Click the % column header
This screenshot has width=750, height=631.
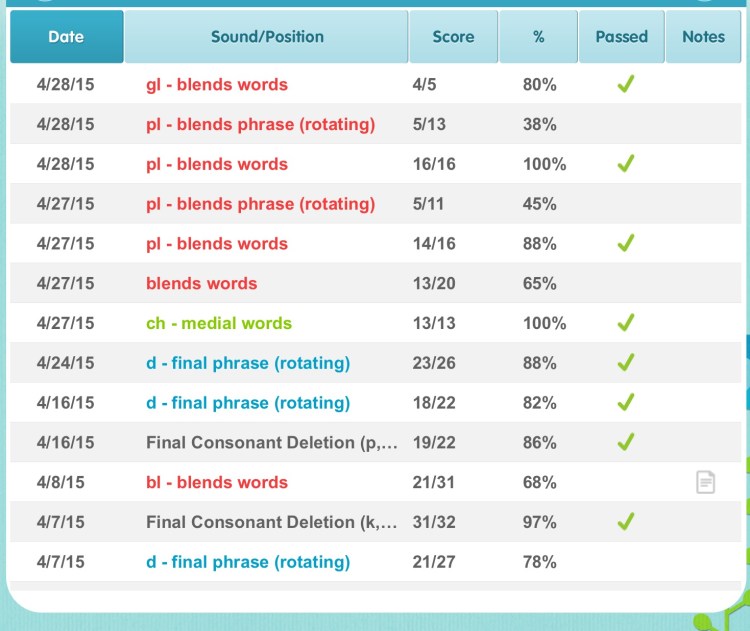pyautogui.click(x=539, y=37)
